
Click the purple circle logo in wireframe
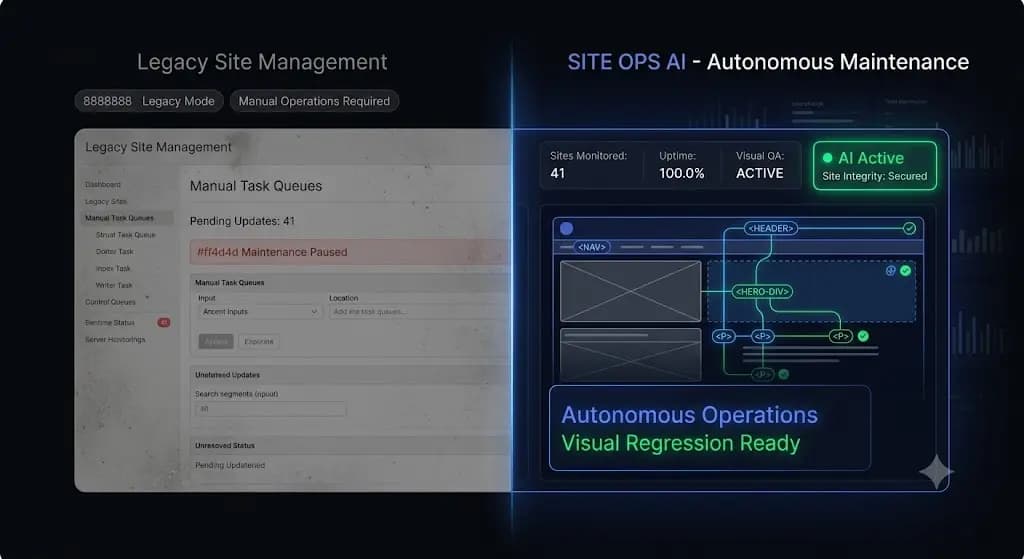(566, 228)
